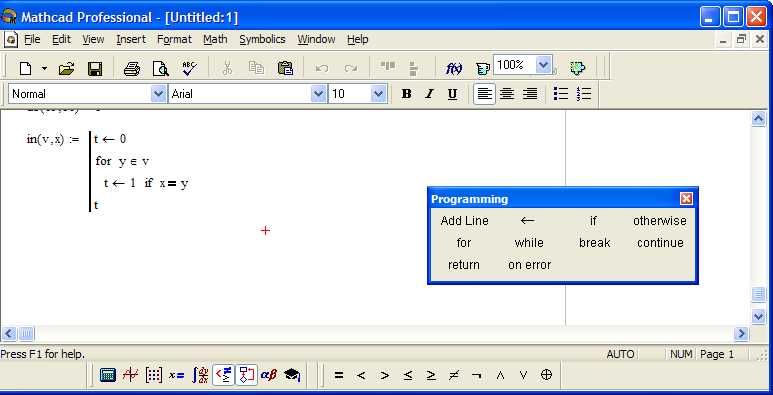Click Add Line in Programming palette

point(464,221)
